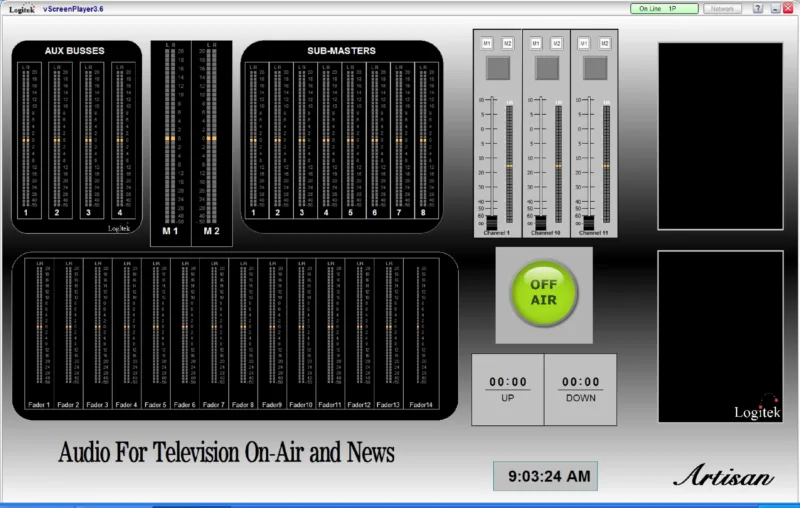Click the Channel 1 fader knob
The width and height of the screenshot is (800, 508).
point(491,223)
